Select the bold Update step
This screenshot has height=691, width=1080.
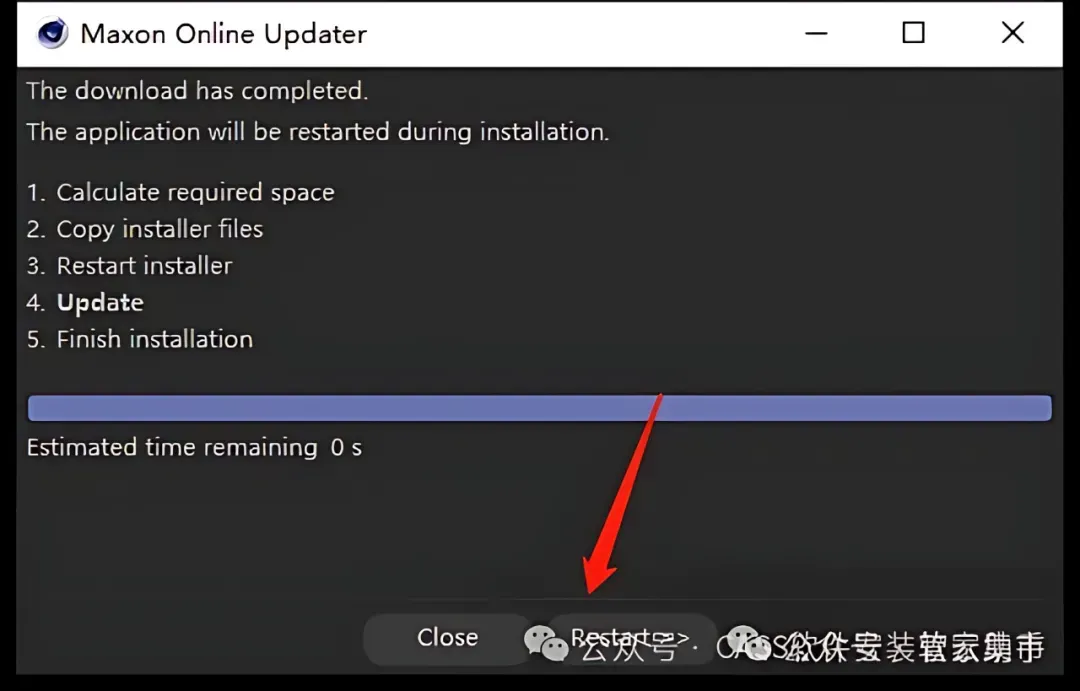point(85,302)
